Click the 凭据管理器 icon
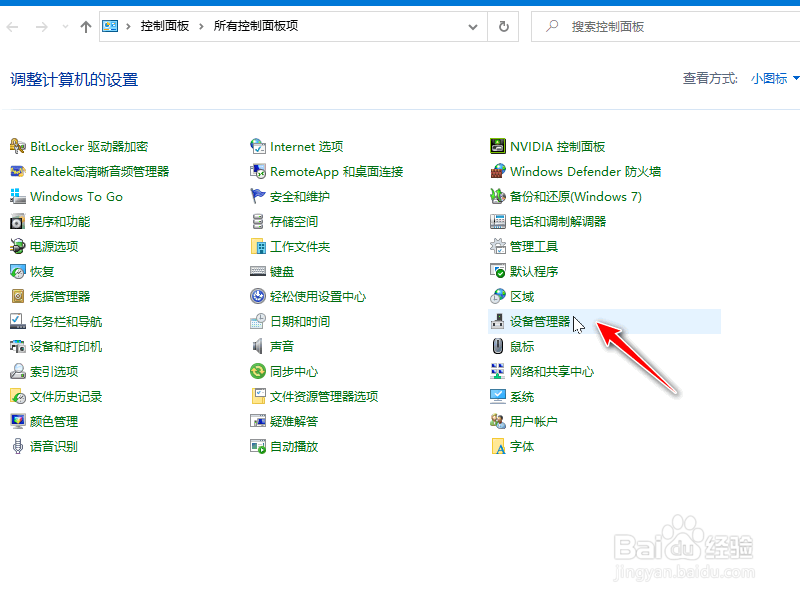 (x=17, y=296)
